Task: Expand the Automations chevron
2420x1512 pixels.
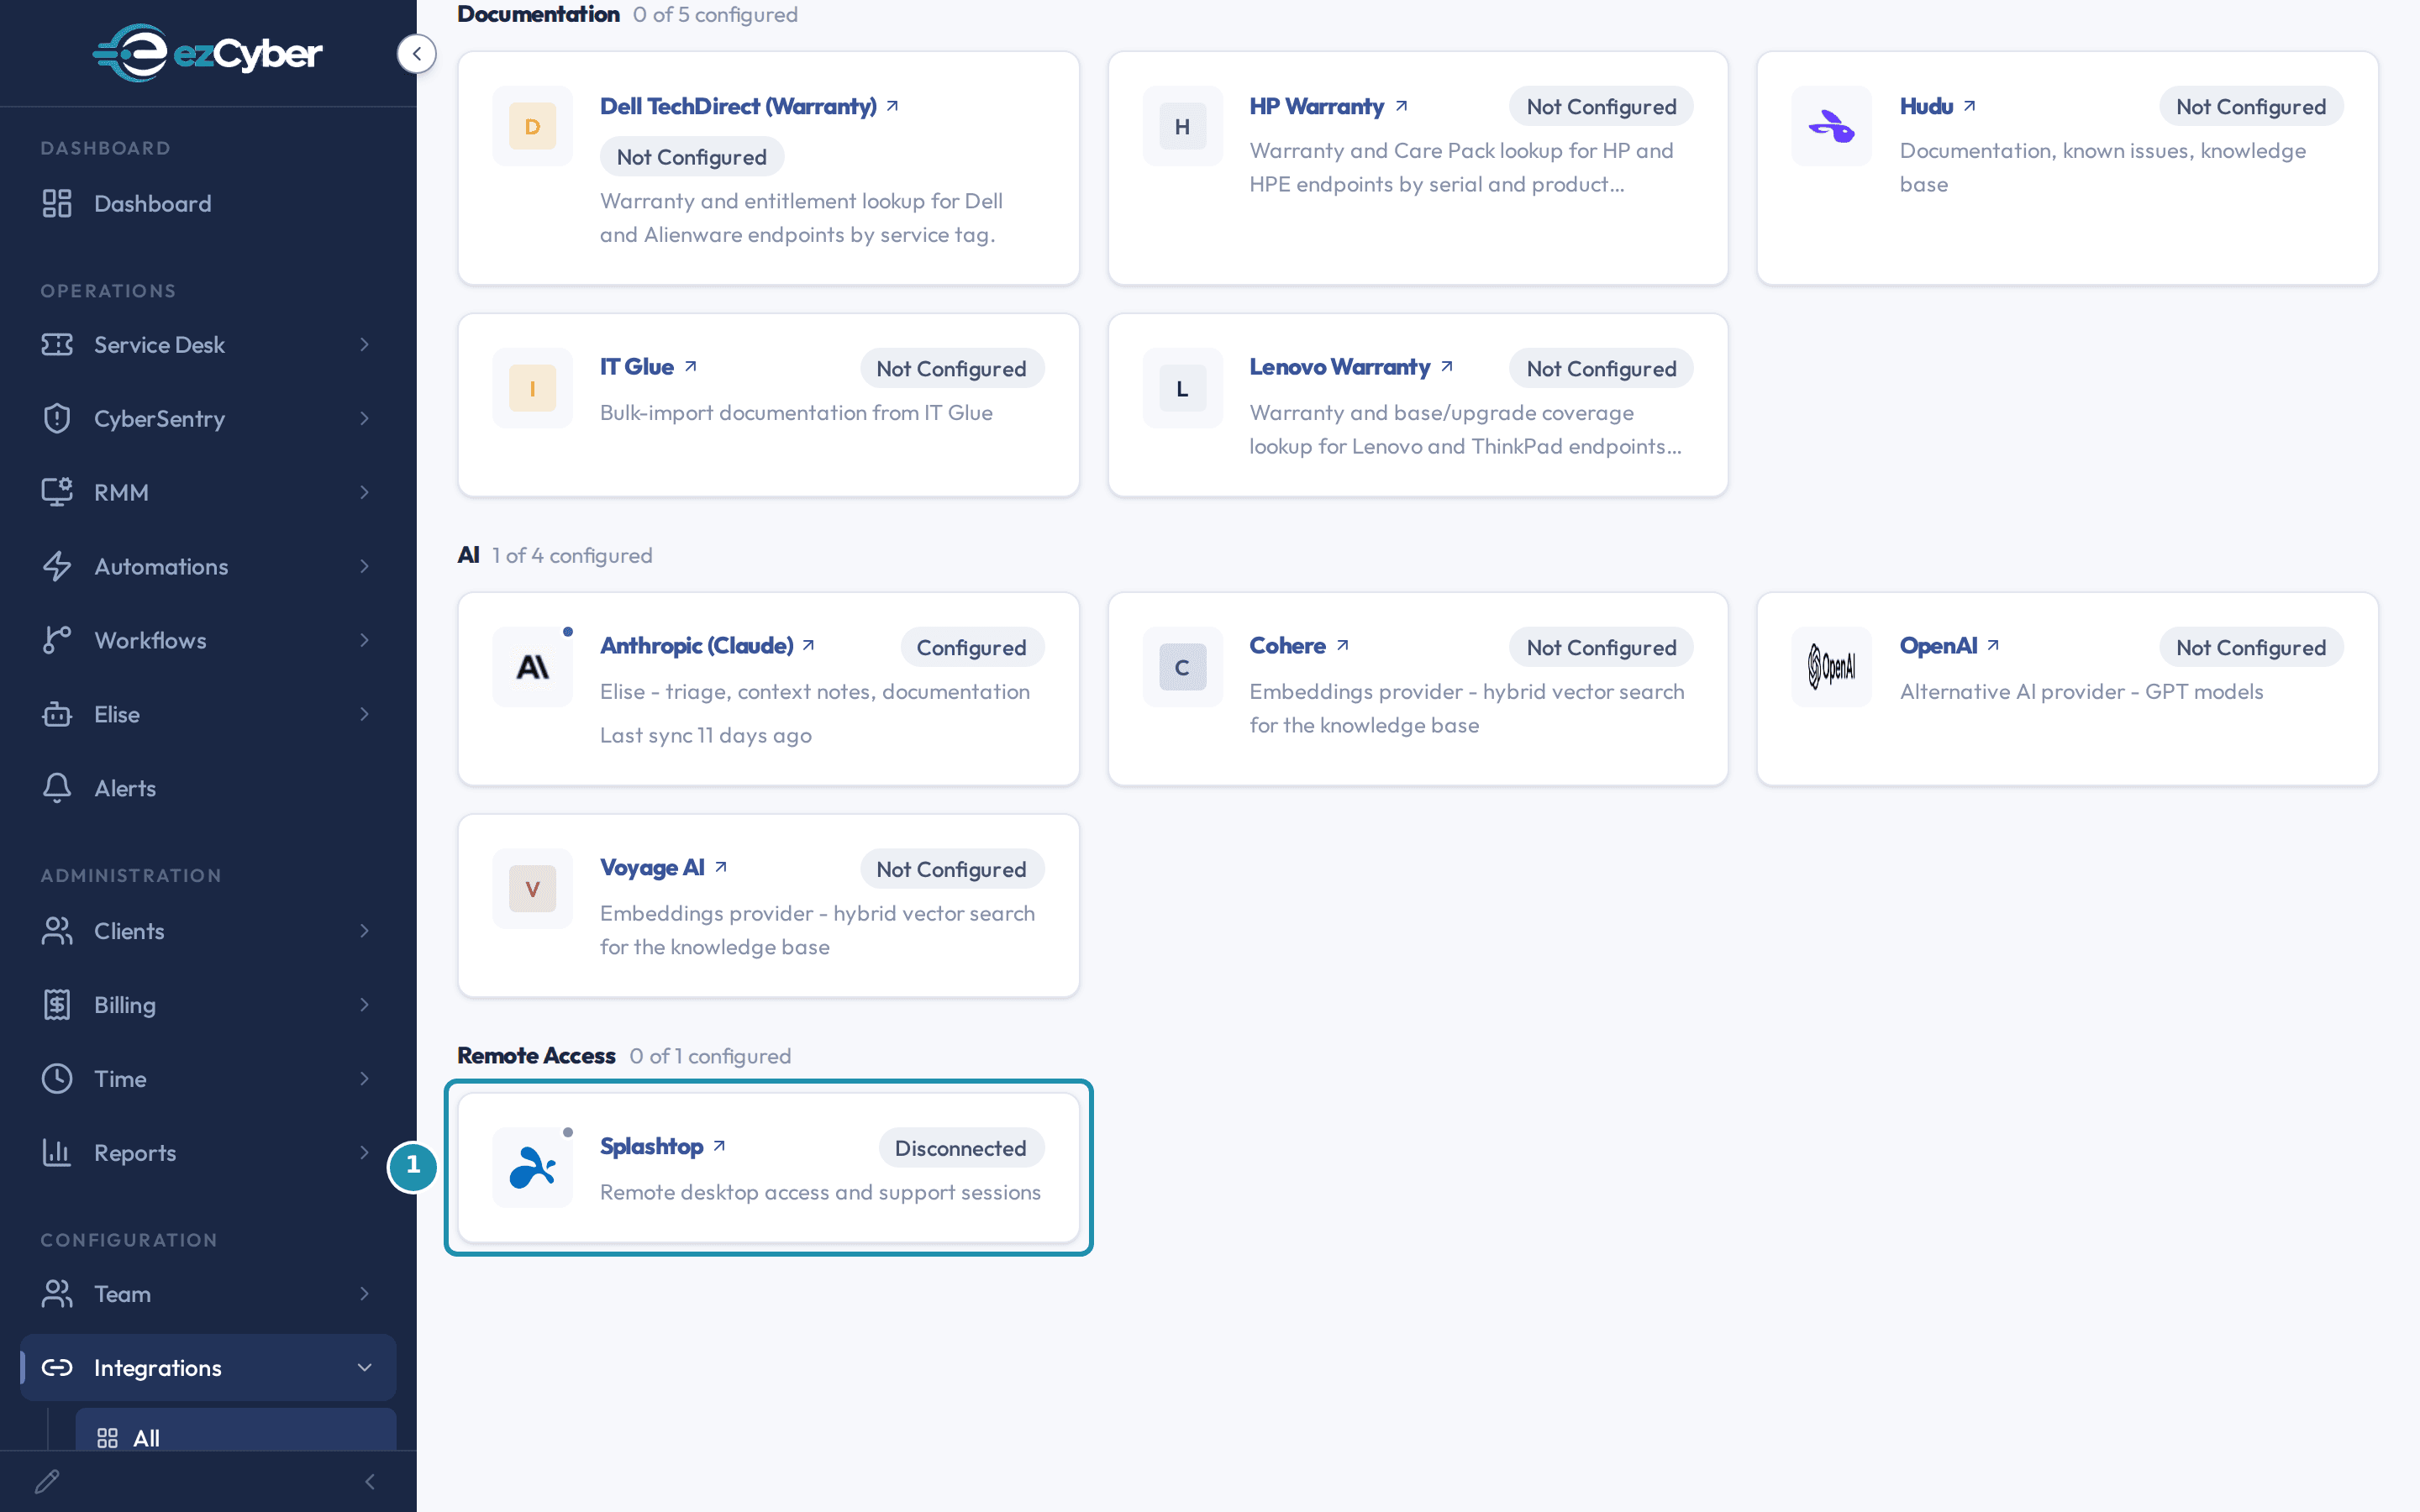Action: (365, 566)
